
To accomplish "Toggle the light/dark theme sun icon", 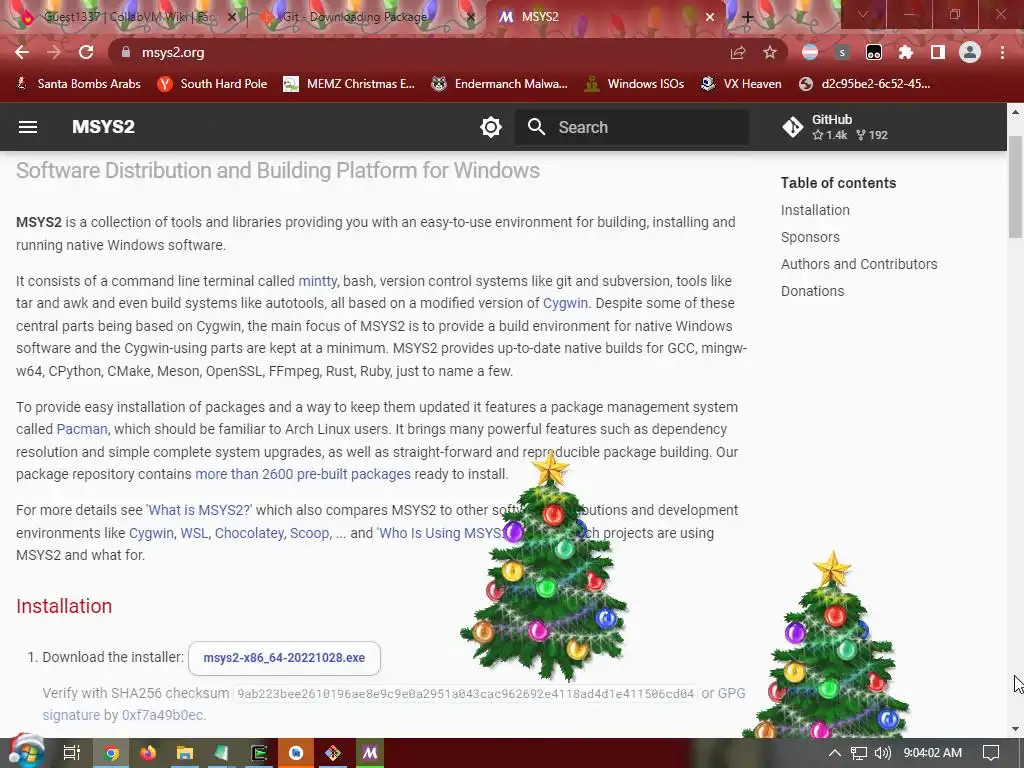I will 490,127.
